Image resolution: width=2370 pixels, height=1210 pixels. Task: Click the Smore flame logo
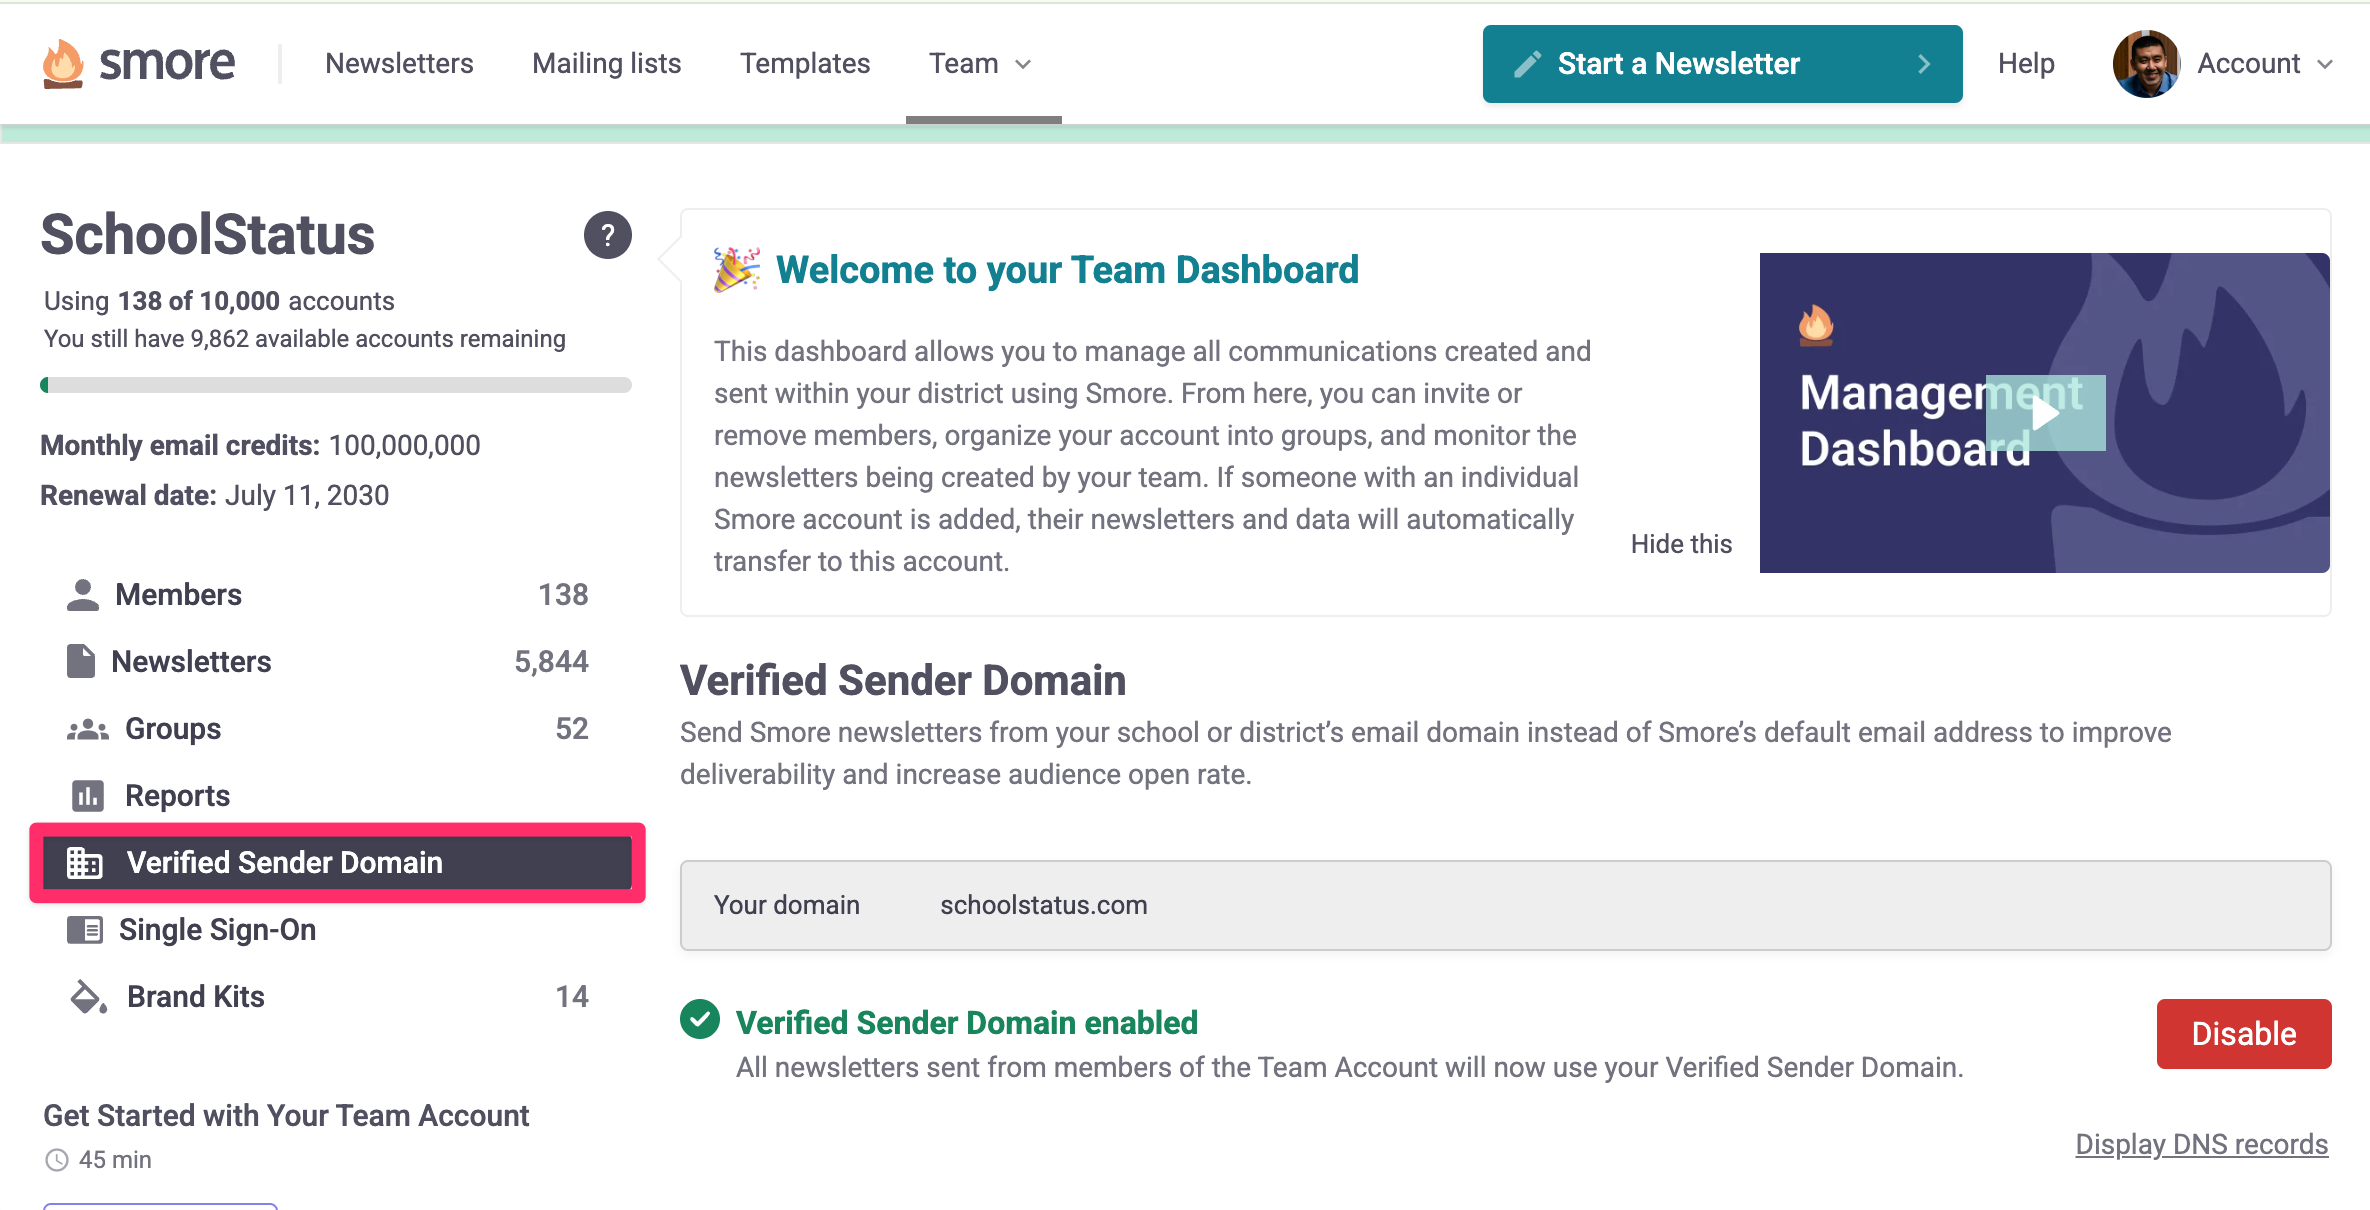point(63,63)
